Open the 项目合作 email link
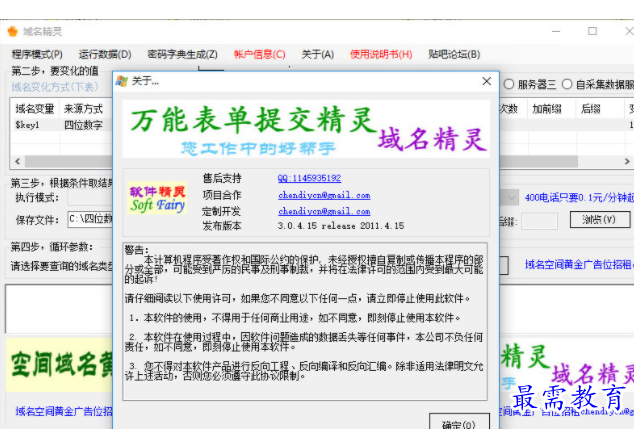The height and width of the screenshot is (429, 634). coord(324,195)
